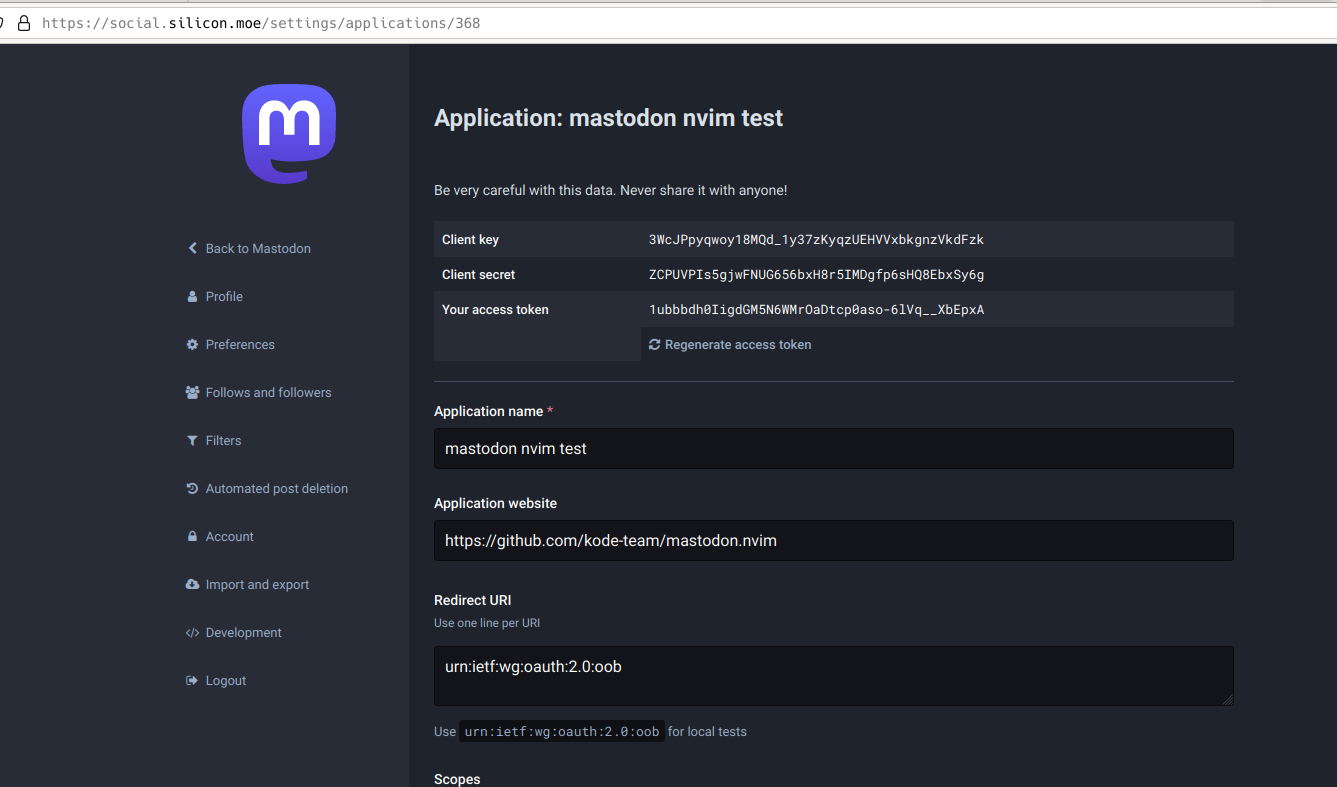This screenshot has width=1337, height=787.
Task: Open the Preferences settings page
Action: point(240,344)
